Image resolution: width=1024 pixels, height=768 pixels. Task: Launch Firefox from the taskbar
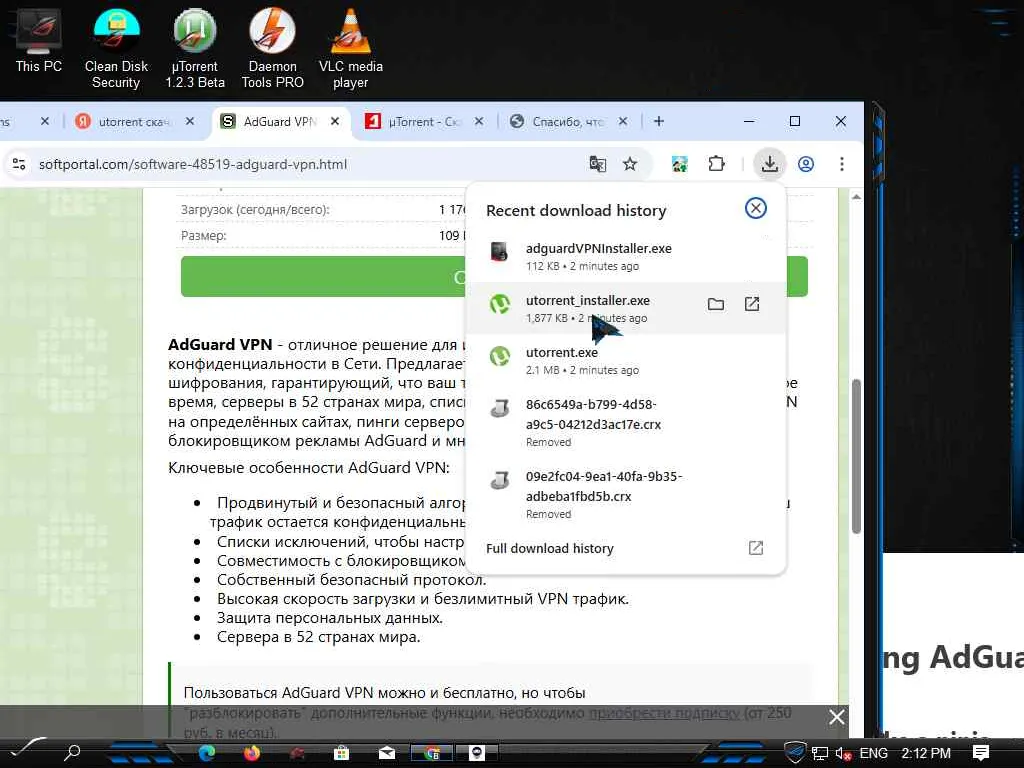coord(251,753)
